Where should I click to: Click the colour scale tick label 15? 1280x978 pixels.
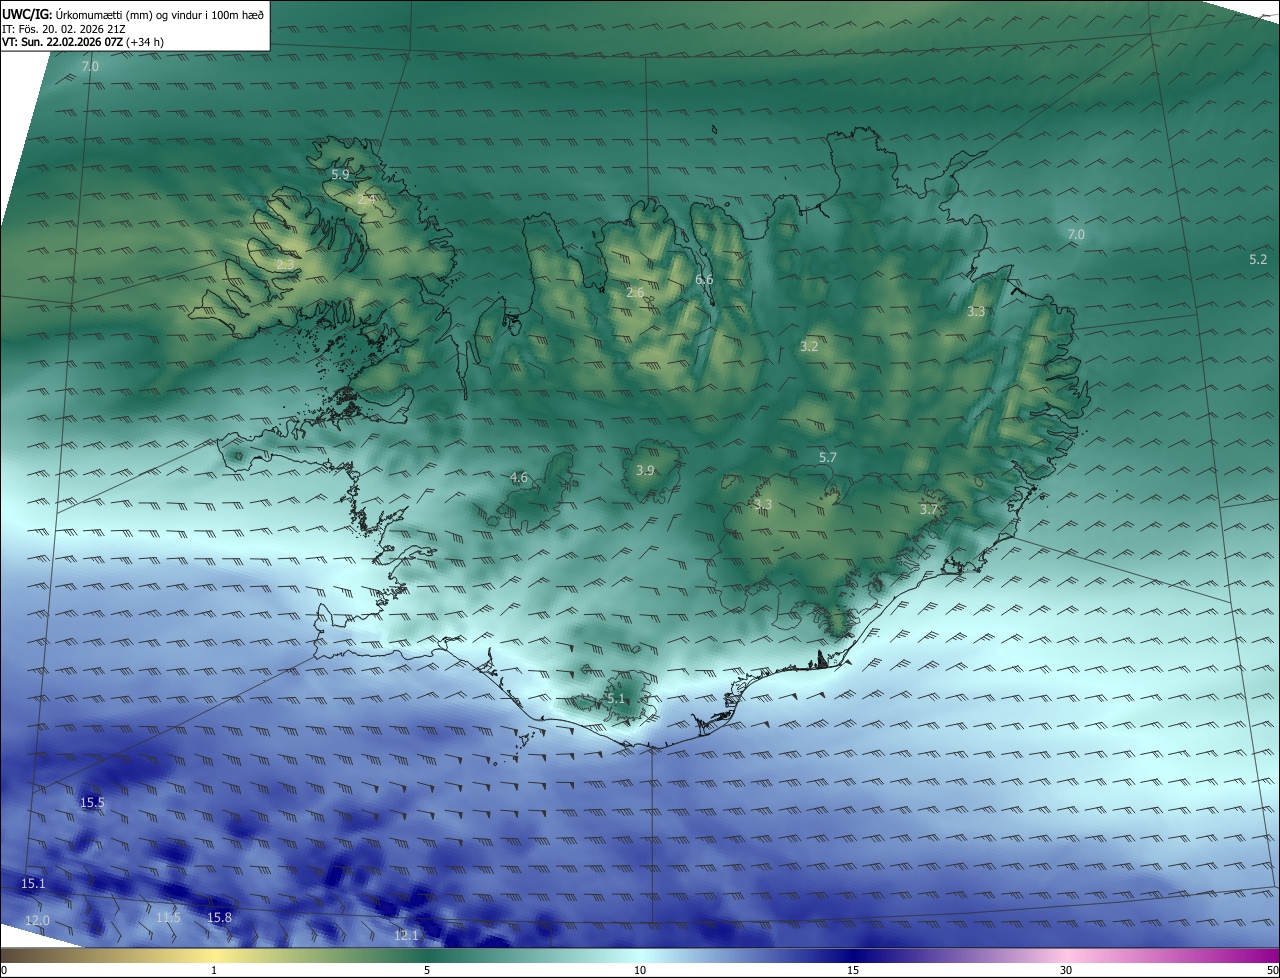(853, 971)
